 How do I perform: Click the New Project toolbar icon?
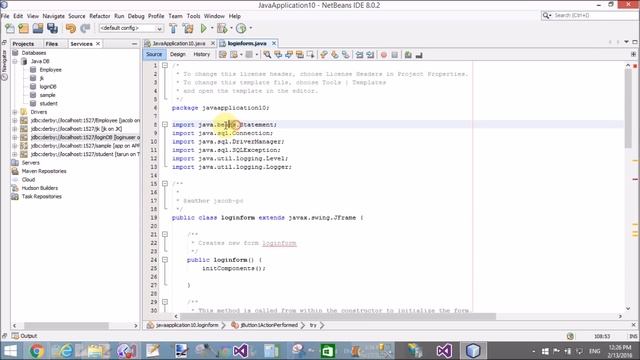(24, 28)
